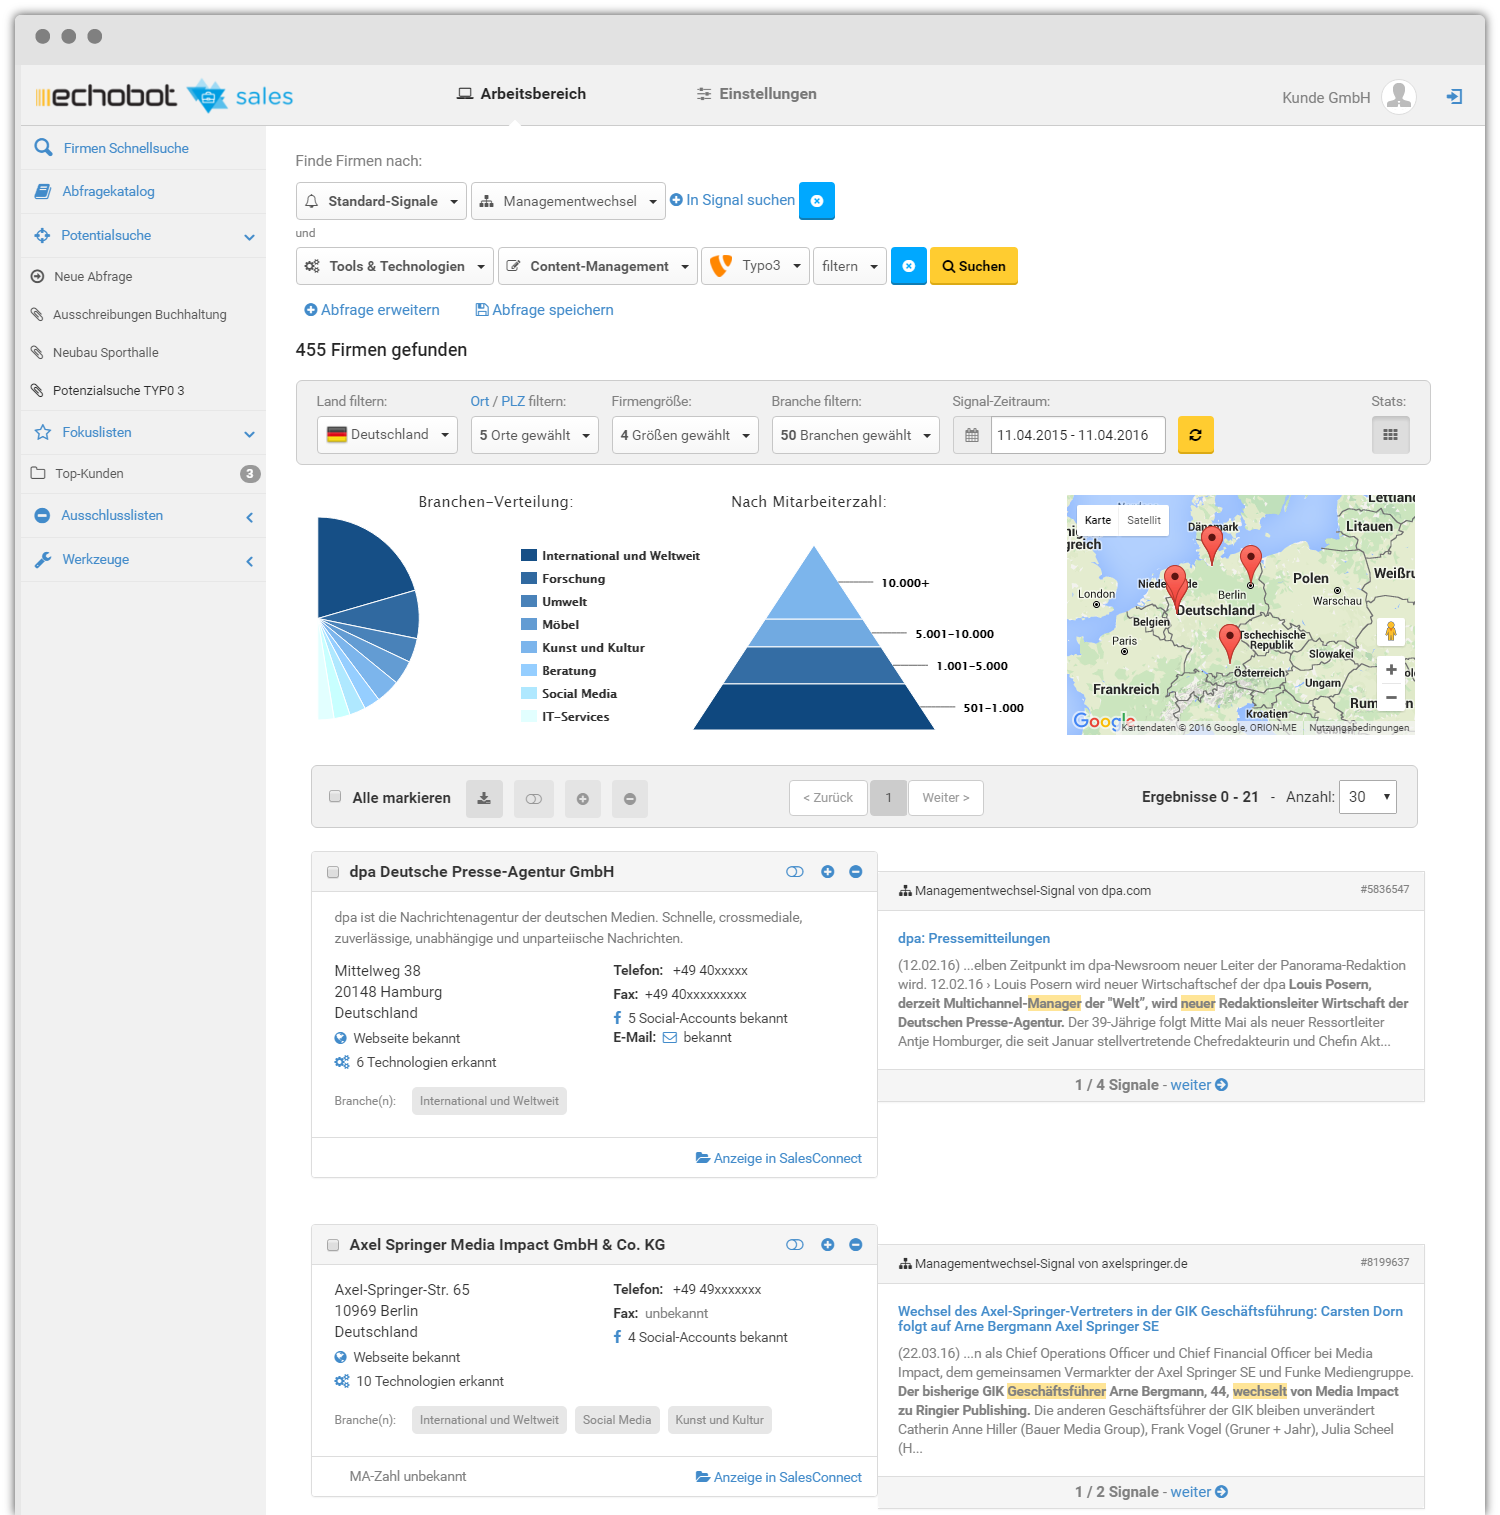Click the International und Weltweit legend swatch
This screenshot has height=1515, width=1500.
coord(529,555)
